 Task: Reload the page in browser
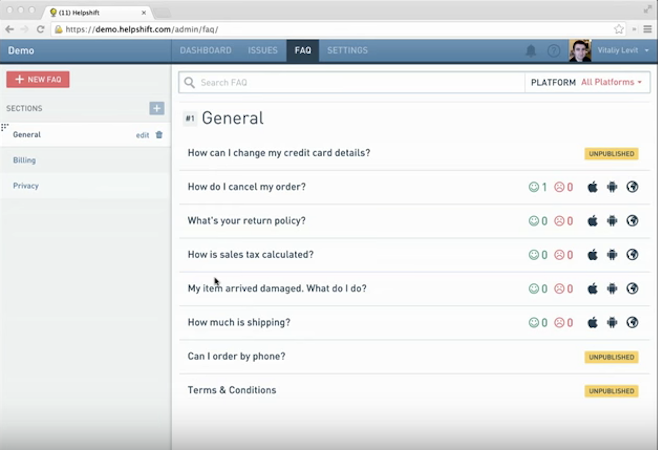pyautogui.click(x=40, y=29)
